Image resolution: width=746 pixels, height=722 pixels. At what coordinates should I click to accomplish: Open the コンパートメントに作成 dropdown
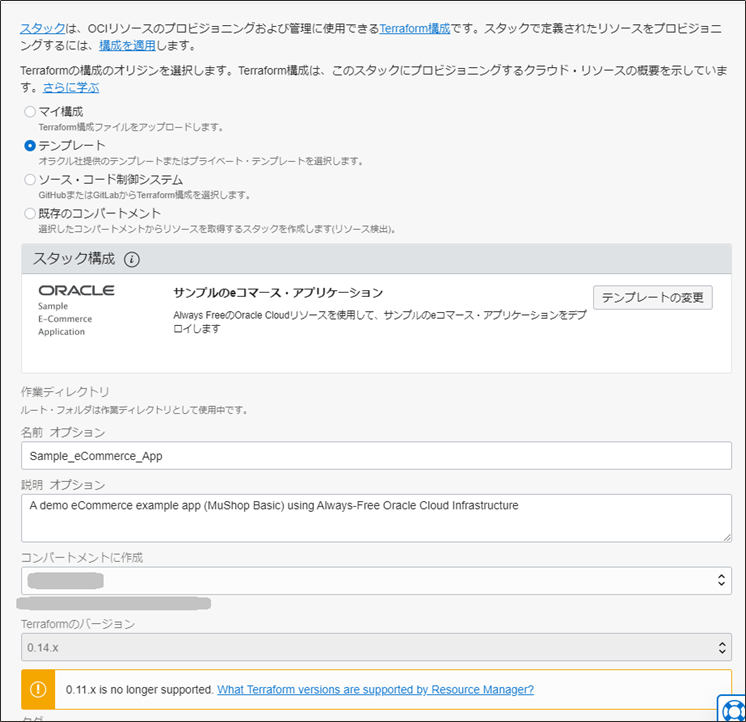click(x=375, y=580)
